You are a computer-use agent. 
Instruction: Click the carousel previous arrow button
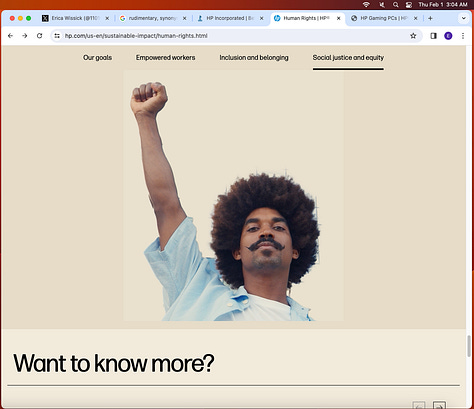pyautogui.click(x=419, y=405)
